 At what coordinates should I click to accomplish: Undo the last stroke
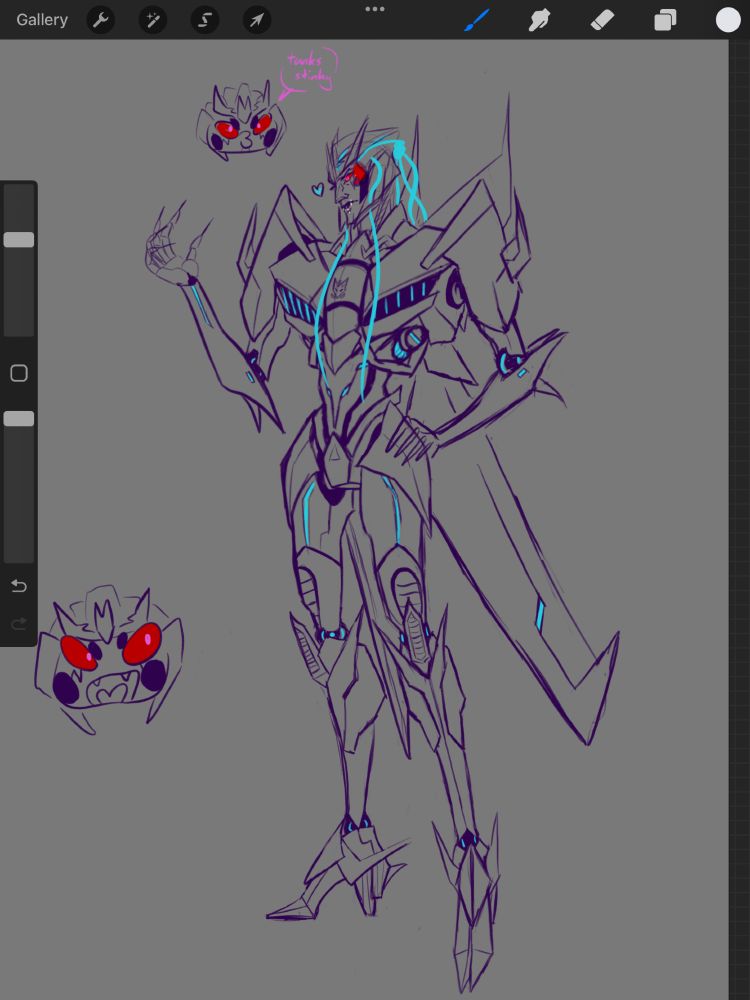[19, 585]
